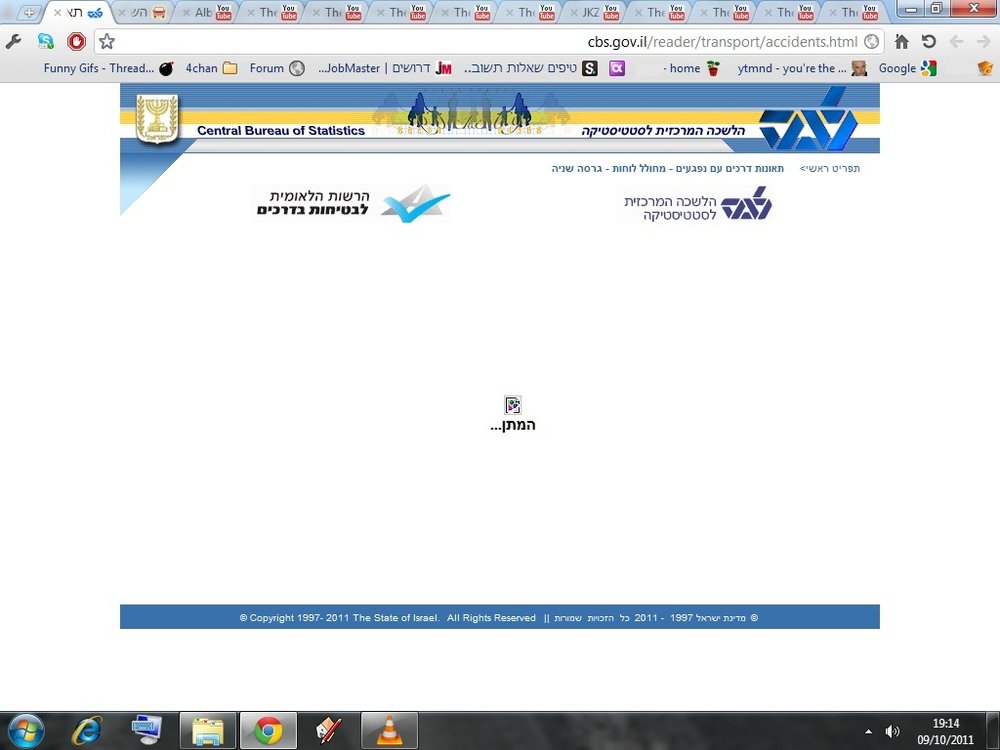1000x750 pixels.
Task: Open Windows Explorer from taskbar
Action: tap(208, 731)
